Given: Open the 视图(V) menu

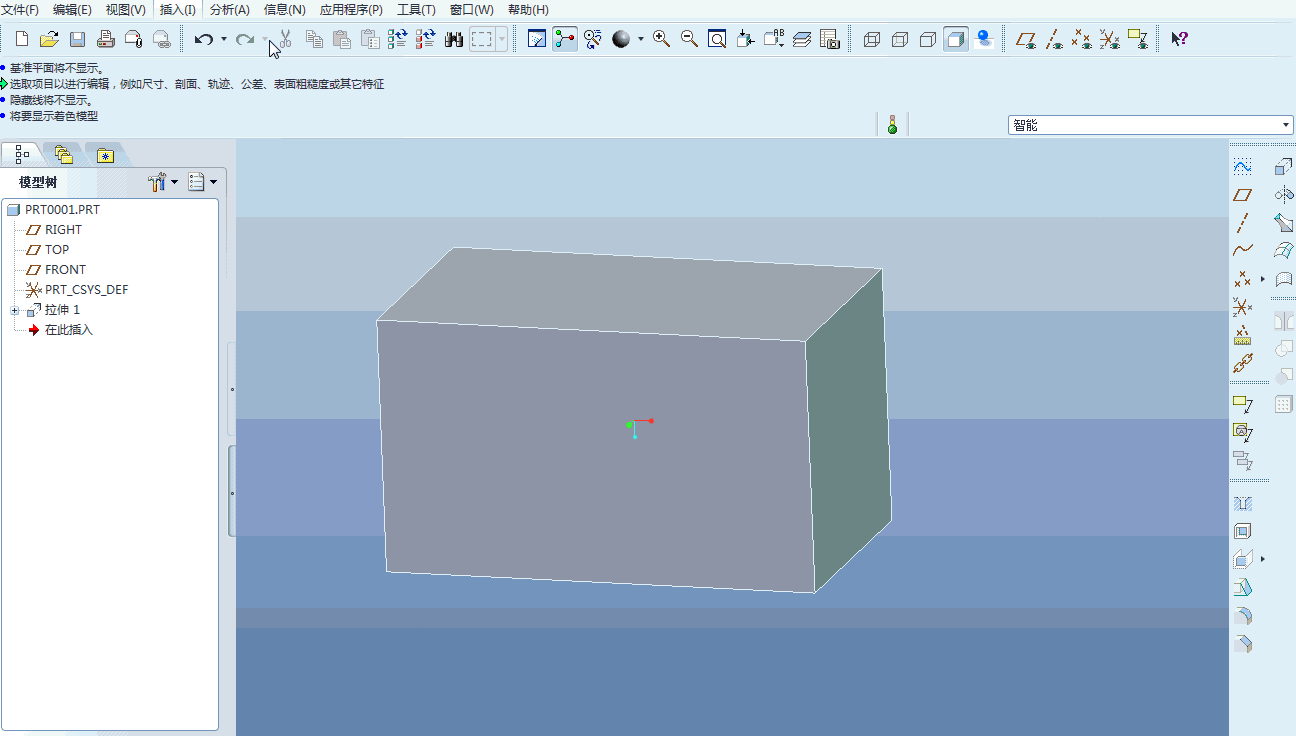Looking at the screenshot, I should 125,10.
